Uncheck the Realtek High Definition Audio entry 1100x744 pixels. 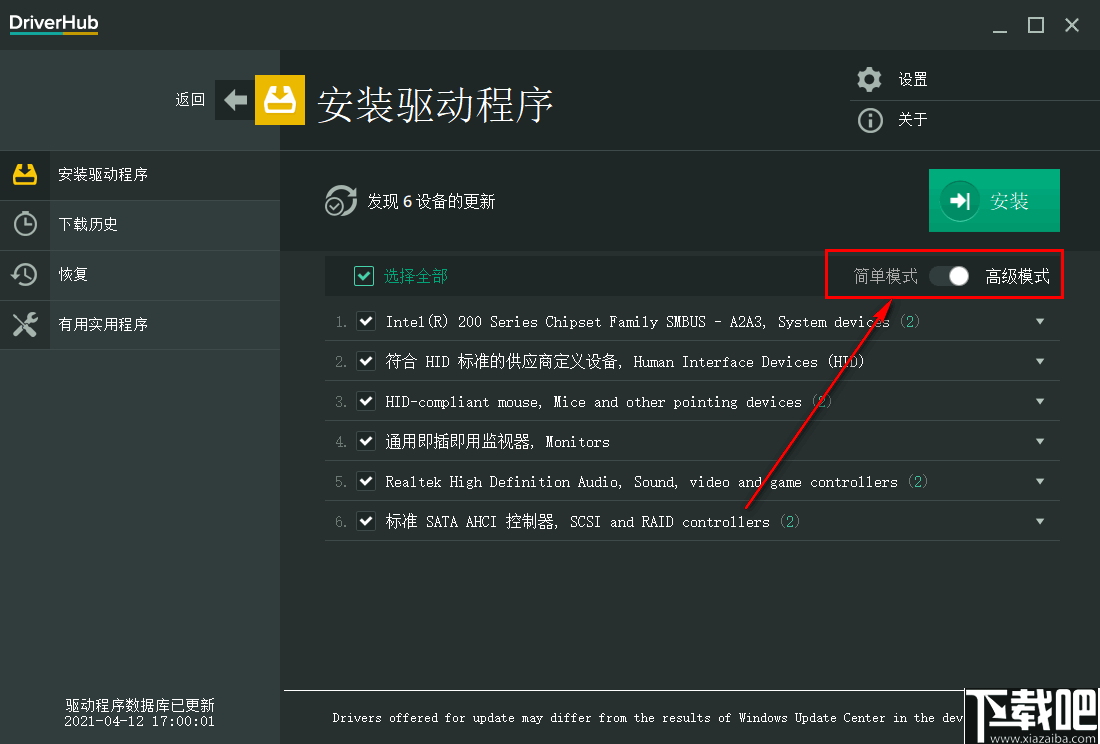pyautogui.click(x=366, y=481)
